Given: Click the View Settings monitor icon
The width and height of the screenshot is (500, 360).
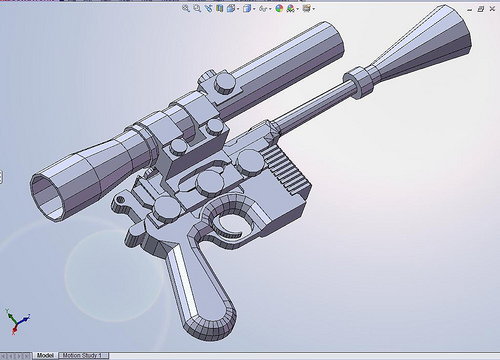Looking at the screenshot, I should [x=307, y=8].
